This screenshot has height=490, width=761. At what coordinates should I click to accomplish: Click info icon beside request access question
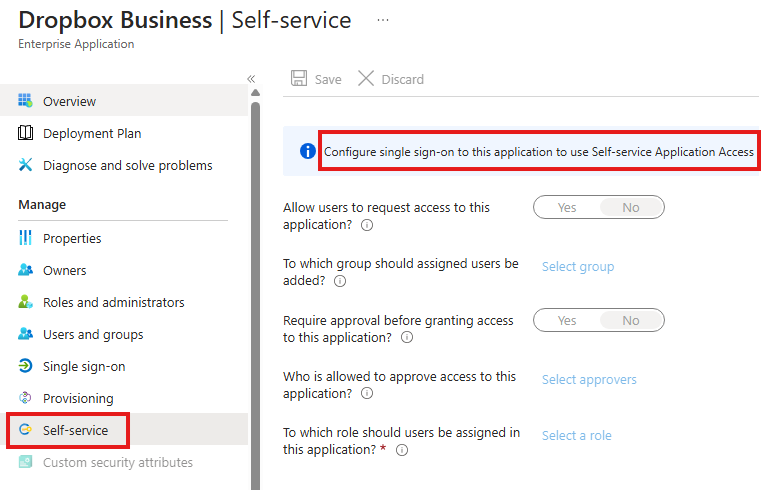coord(367,225)
